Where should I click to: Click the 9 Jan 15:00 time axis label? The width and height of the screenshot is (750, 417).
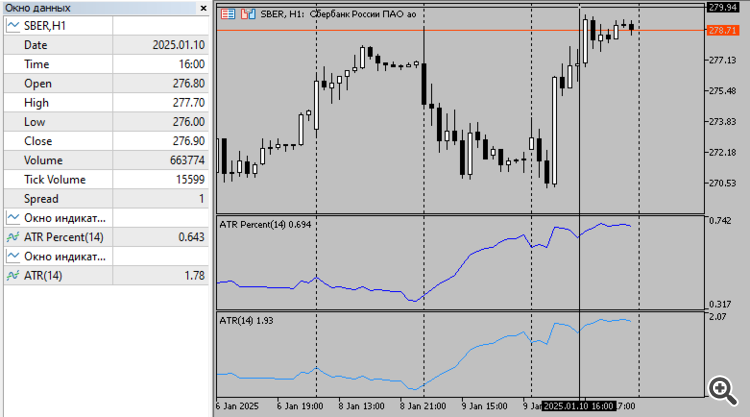[484, 406]
